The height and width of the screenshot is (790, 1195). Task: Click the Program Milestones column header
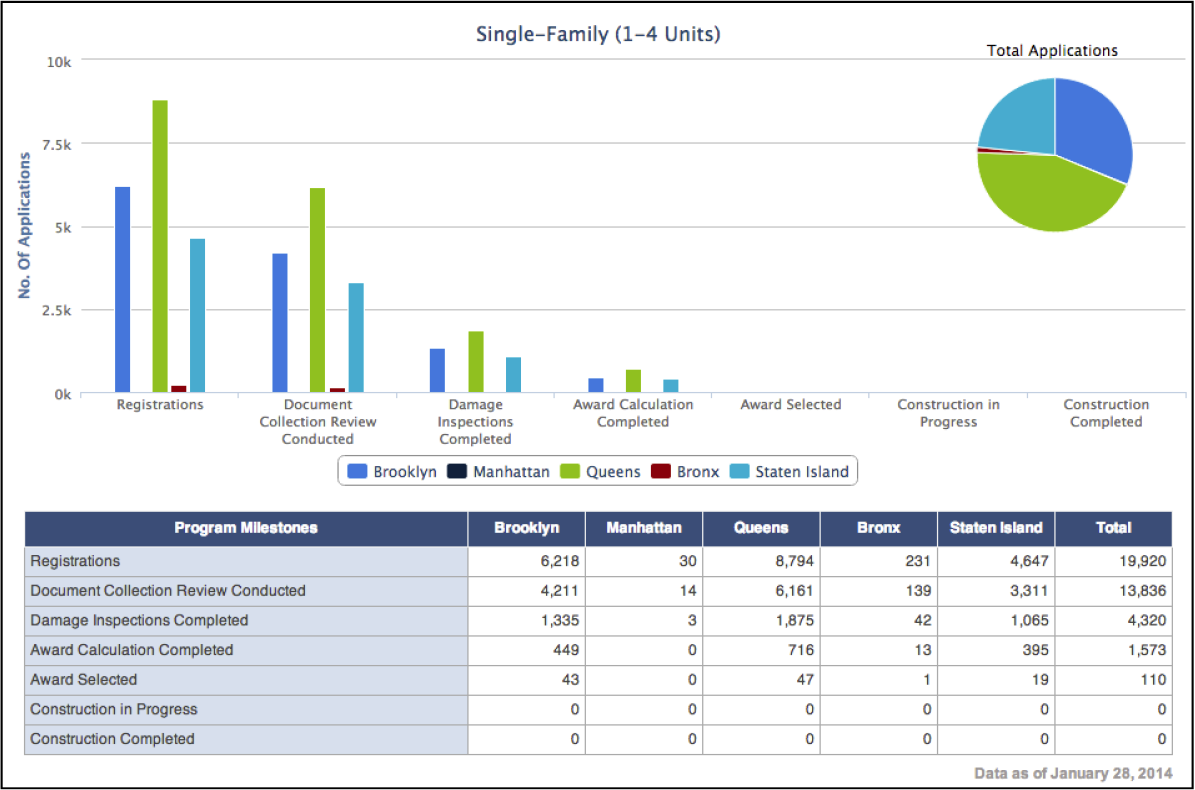click(x=246, y=528)
